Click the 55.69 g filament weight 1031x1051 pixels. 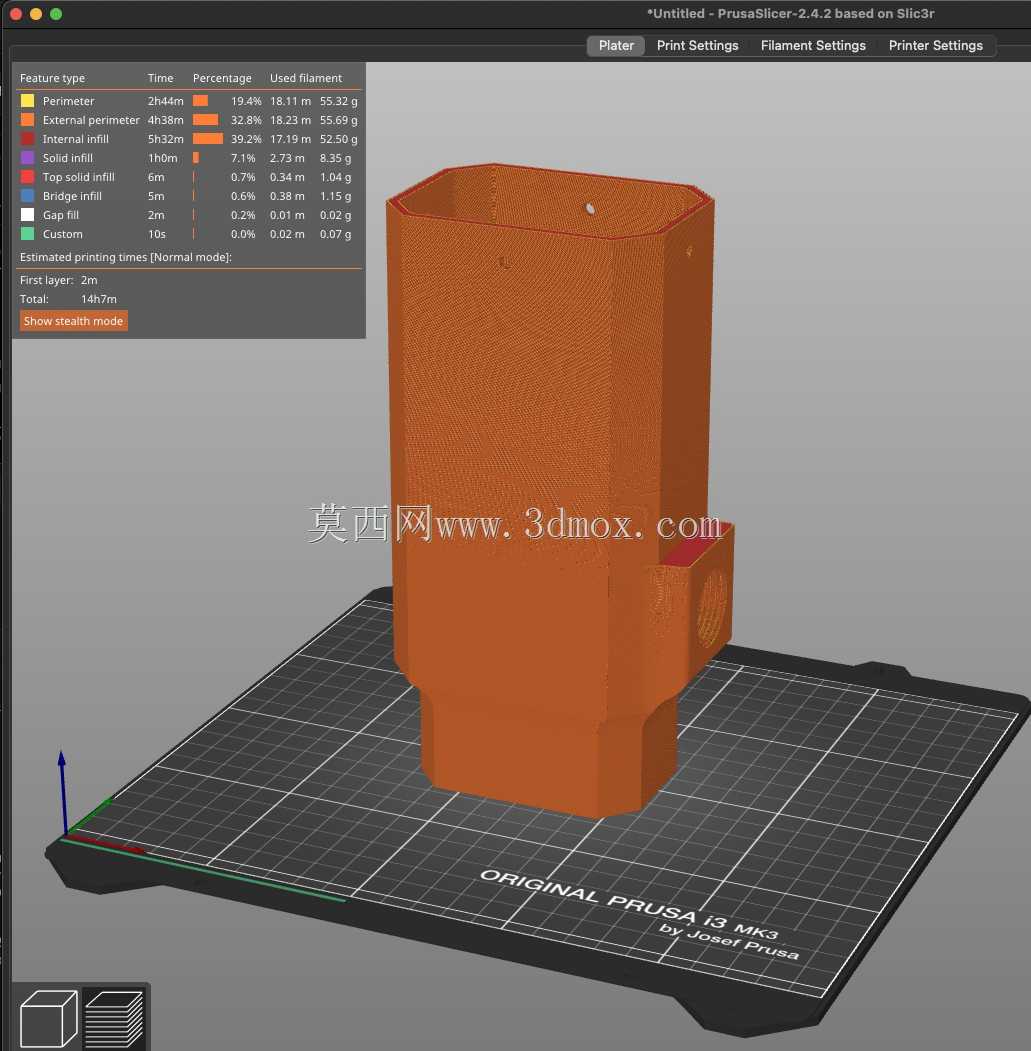tap(339, 120)
